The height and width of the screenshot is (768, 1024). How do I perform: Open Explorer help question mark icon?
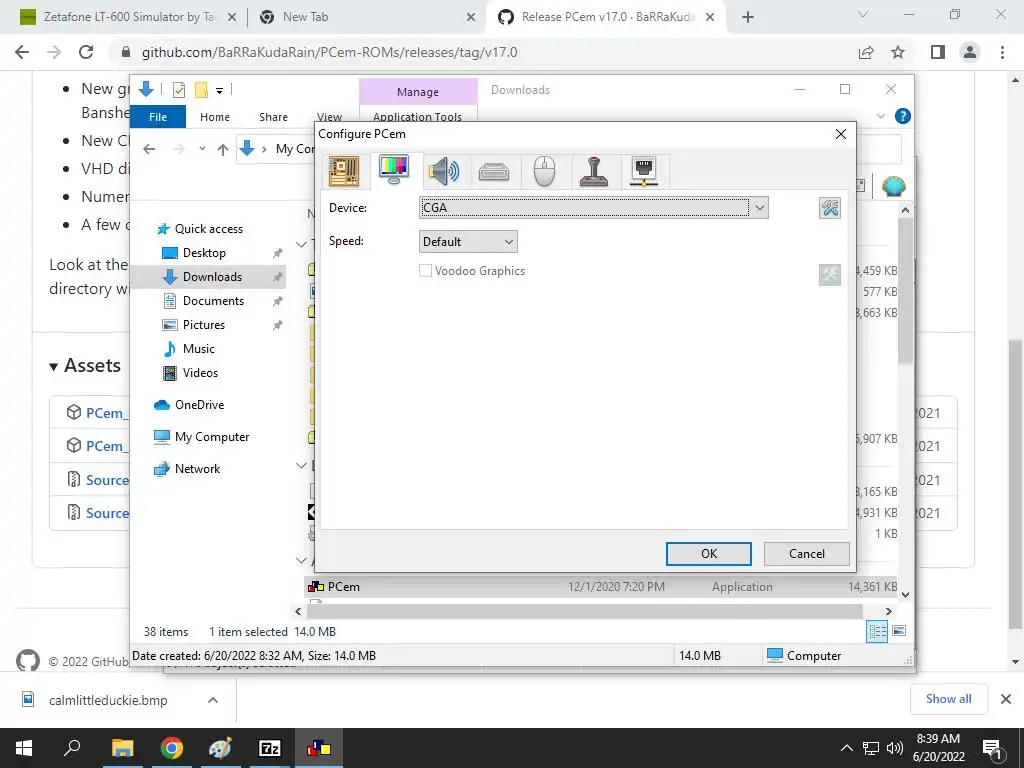(x=903, y=116)
